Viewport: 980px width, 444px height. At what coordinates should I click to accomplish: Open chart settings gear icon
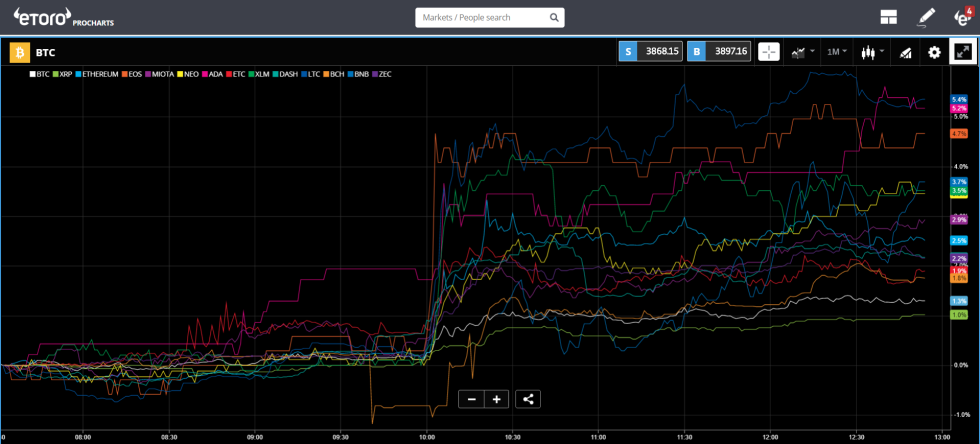(x=935, y=52)
